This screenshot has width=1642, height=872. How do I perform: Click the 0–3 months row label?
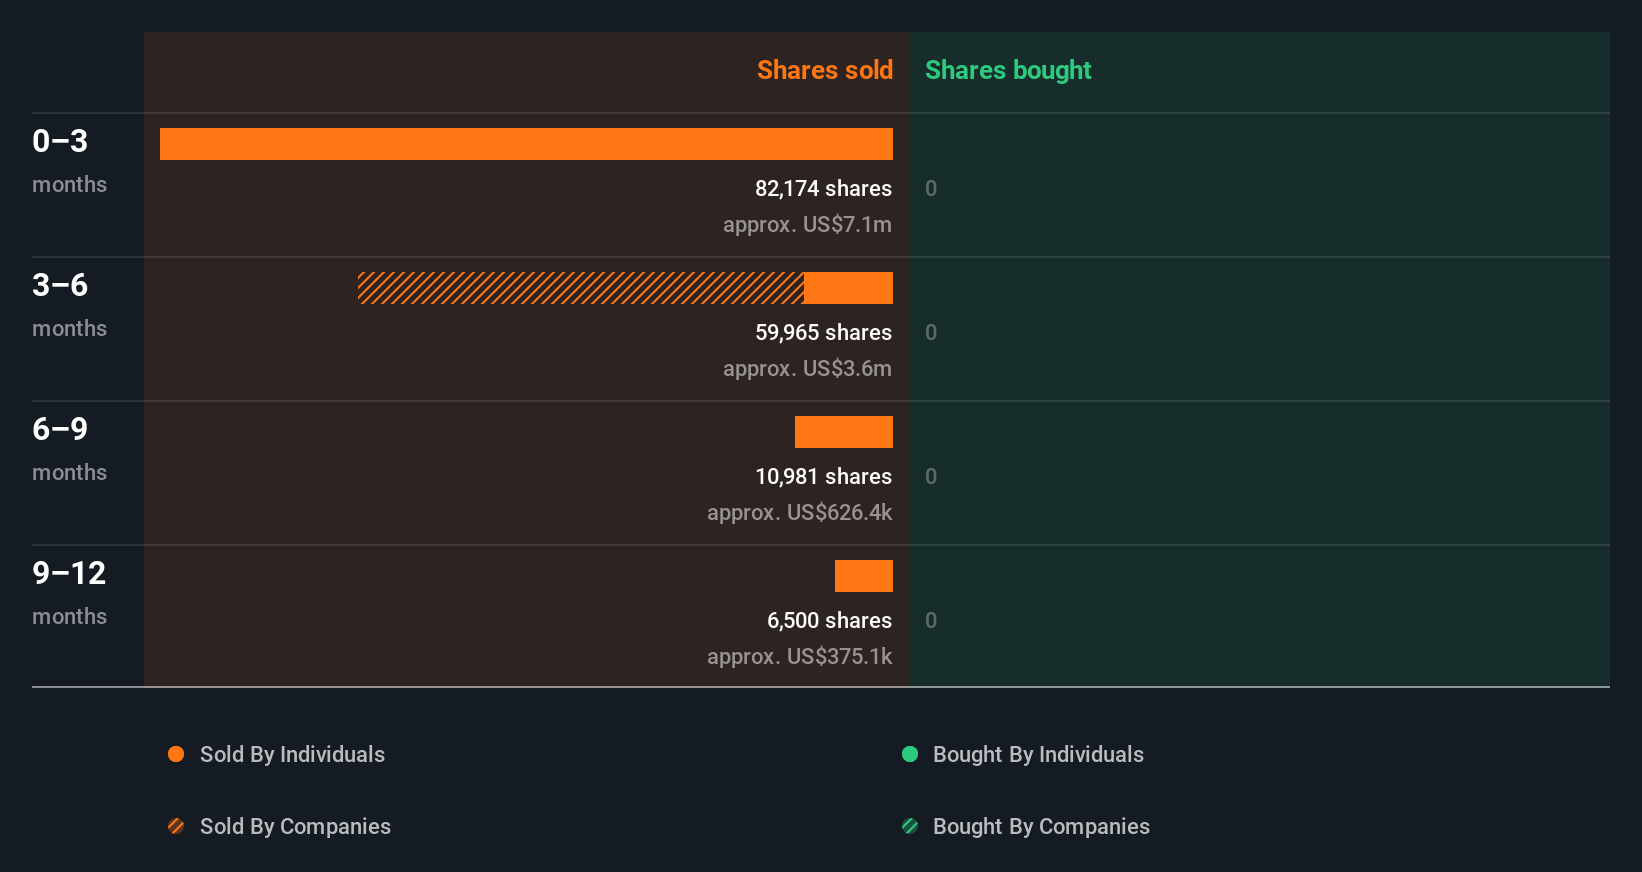click(69, 160)
